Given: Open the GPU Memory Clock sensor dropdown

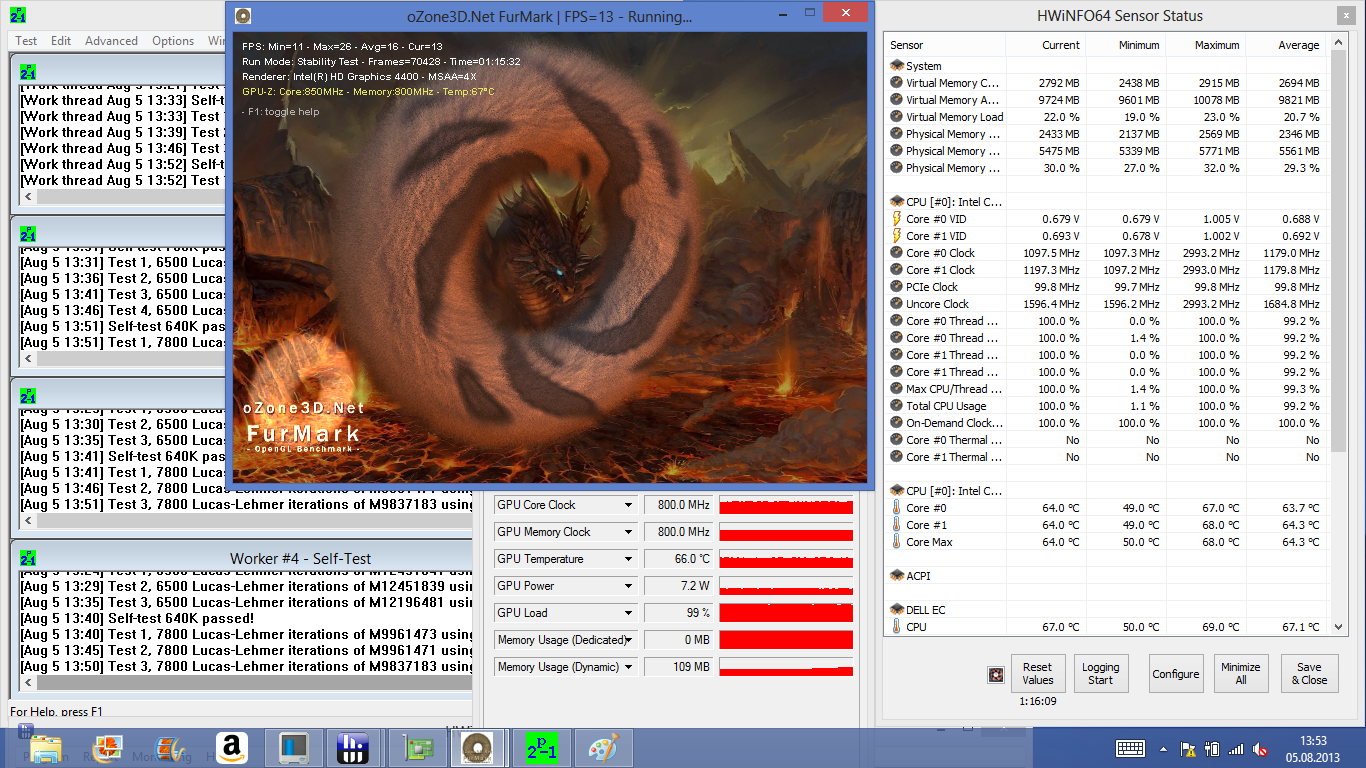Looking at the screenshot, I should pos(629,532).
